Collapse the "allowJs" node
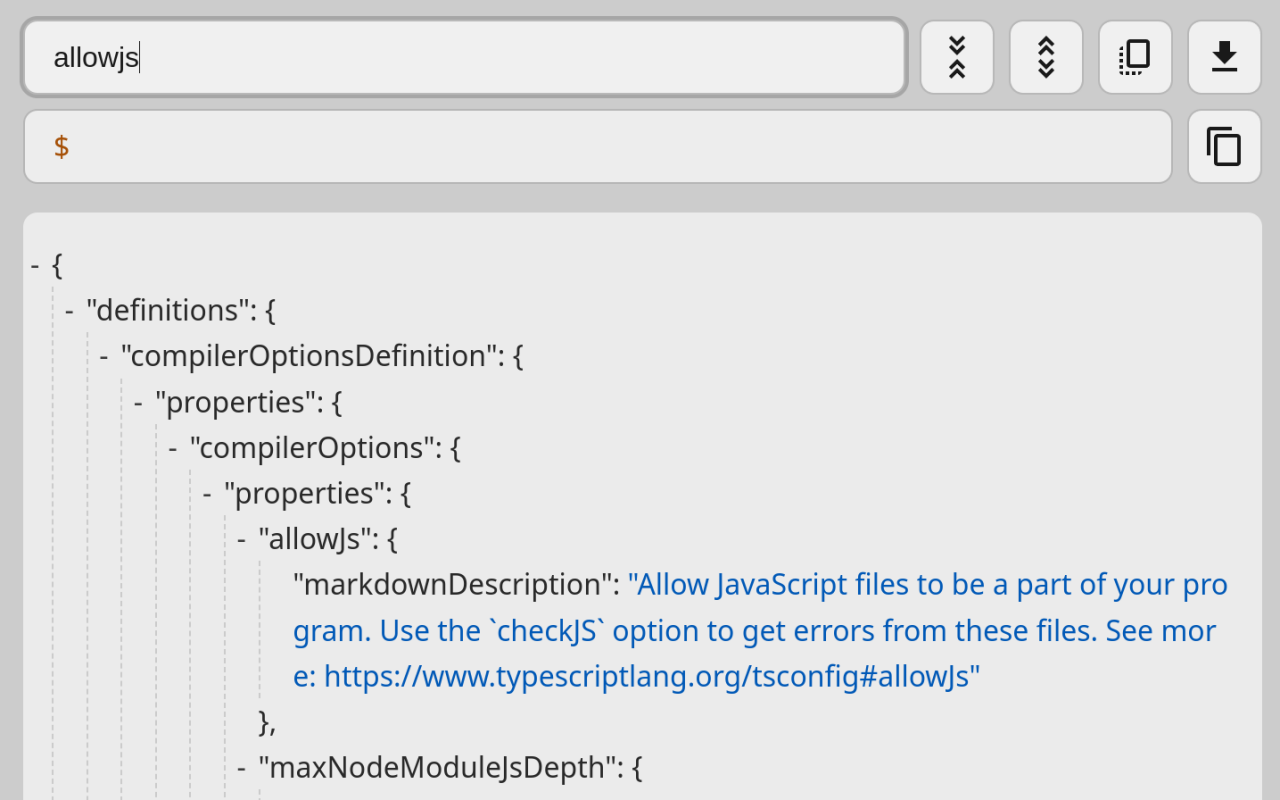The image size is (1280, 800). pyautogui.click(x=239, y=539)
